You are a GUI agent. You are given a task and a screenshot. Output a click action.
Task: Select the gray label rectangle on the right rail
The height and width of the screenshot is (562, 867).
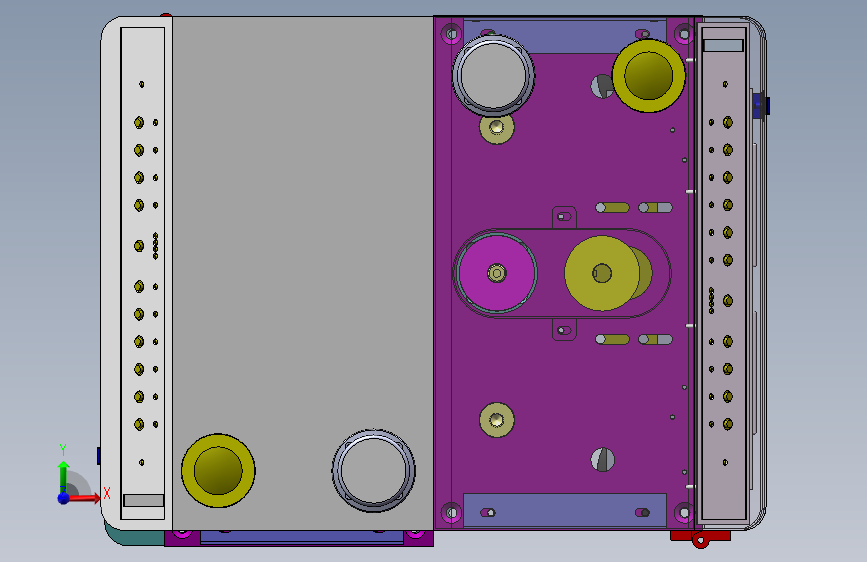point(723,45)
